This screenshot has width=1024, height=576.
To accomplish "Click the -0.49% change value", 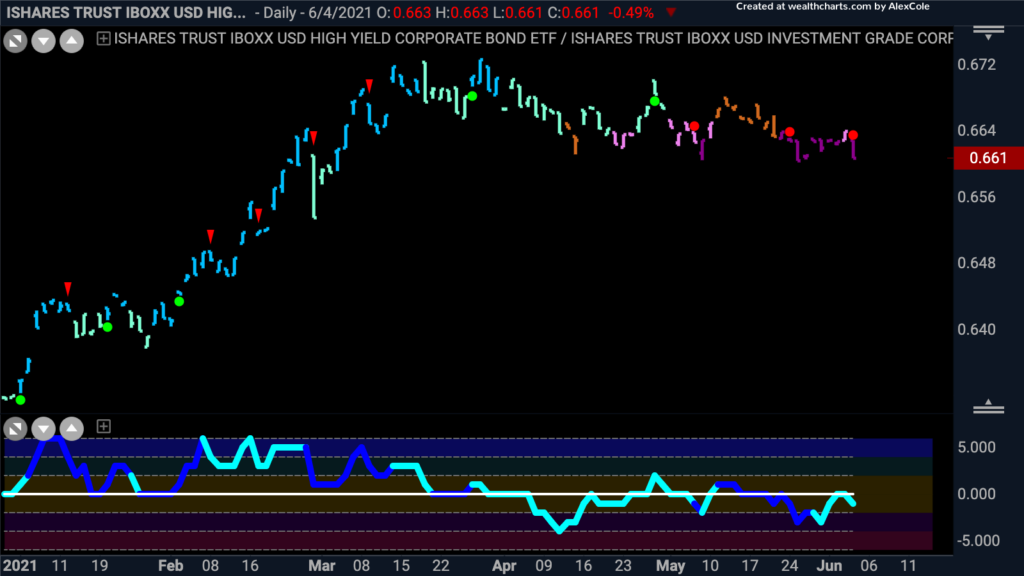I will (x=631, y=12).
